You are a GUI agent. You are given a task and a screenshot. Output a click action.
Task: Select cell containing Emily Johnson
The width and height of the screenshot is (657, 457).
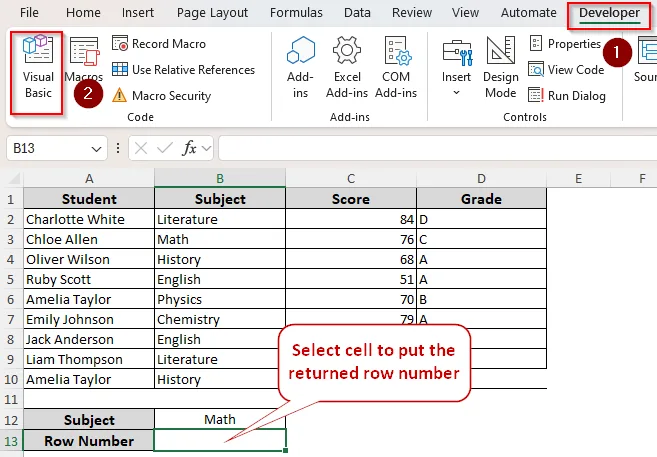(x=89, y=319)
